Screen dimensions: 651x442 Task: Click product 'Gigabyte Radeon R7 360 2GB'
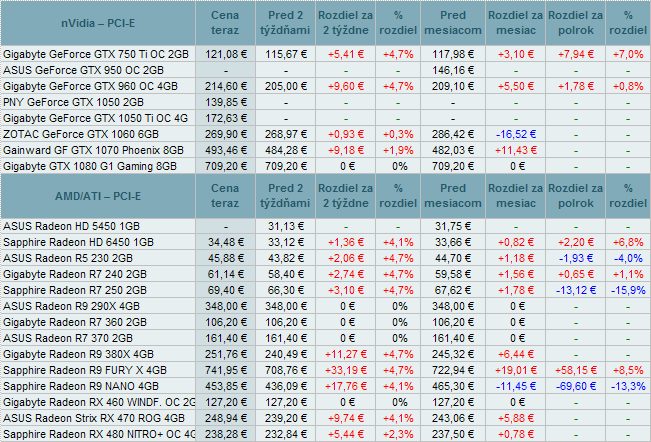(75, 322)
